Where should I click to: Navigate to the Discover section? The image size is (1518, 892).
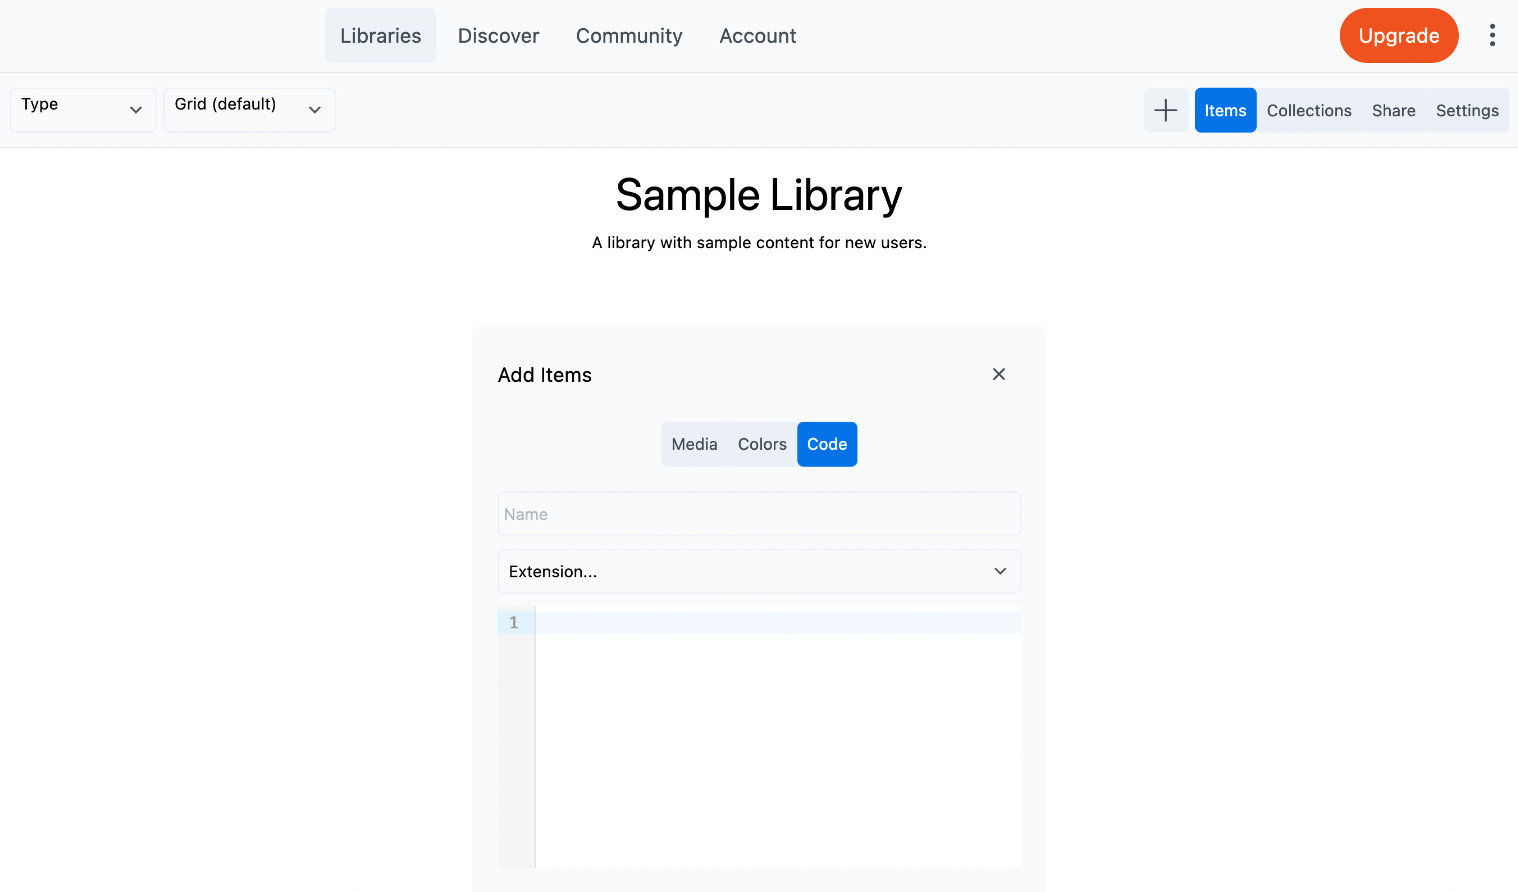tap(498, 35)
